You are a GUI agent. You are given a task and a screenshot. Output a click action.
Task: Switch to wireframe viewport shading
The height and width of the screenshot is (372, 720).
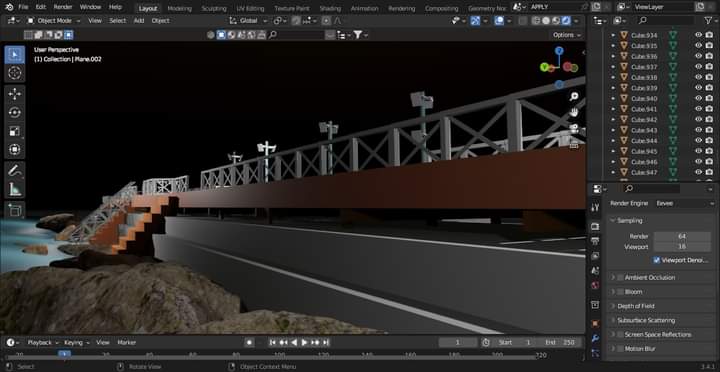[x=536, y=21]
